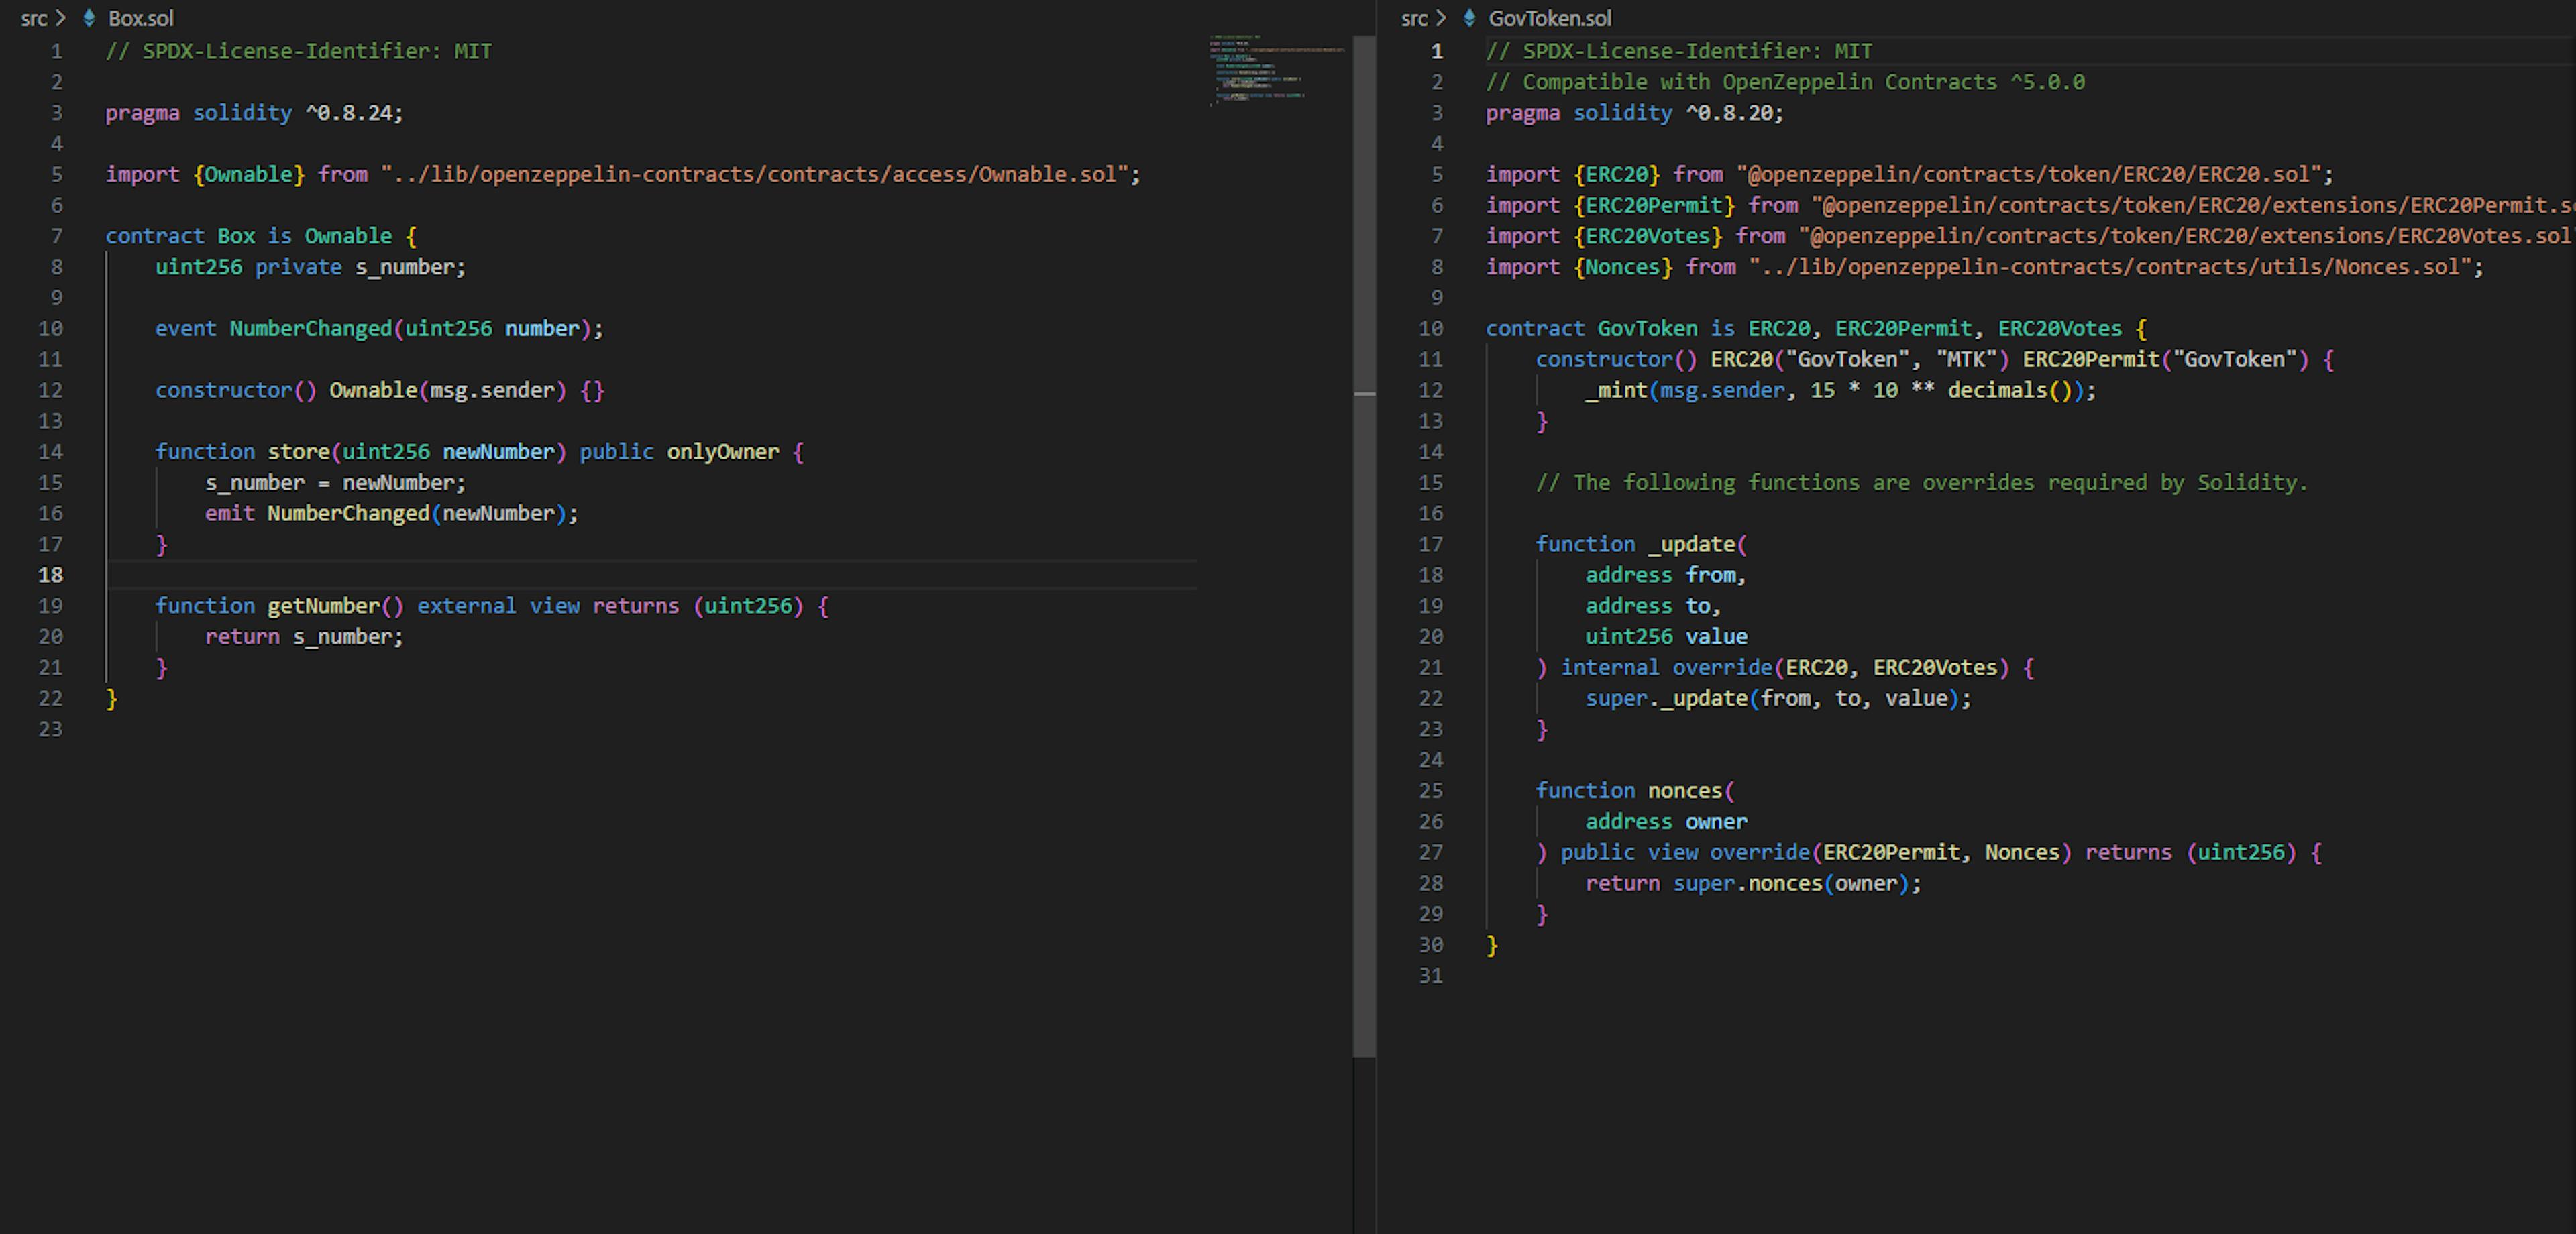
Task: Click the getNumber function name
Action: click(324, 606)
